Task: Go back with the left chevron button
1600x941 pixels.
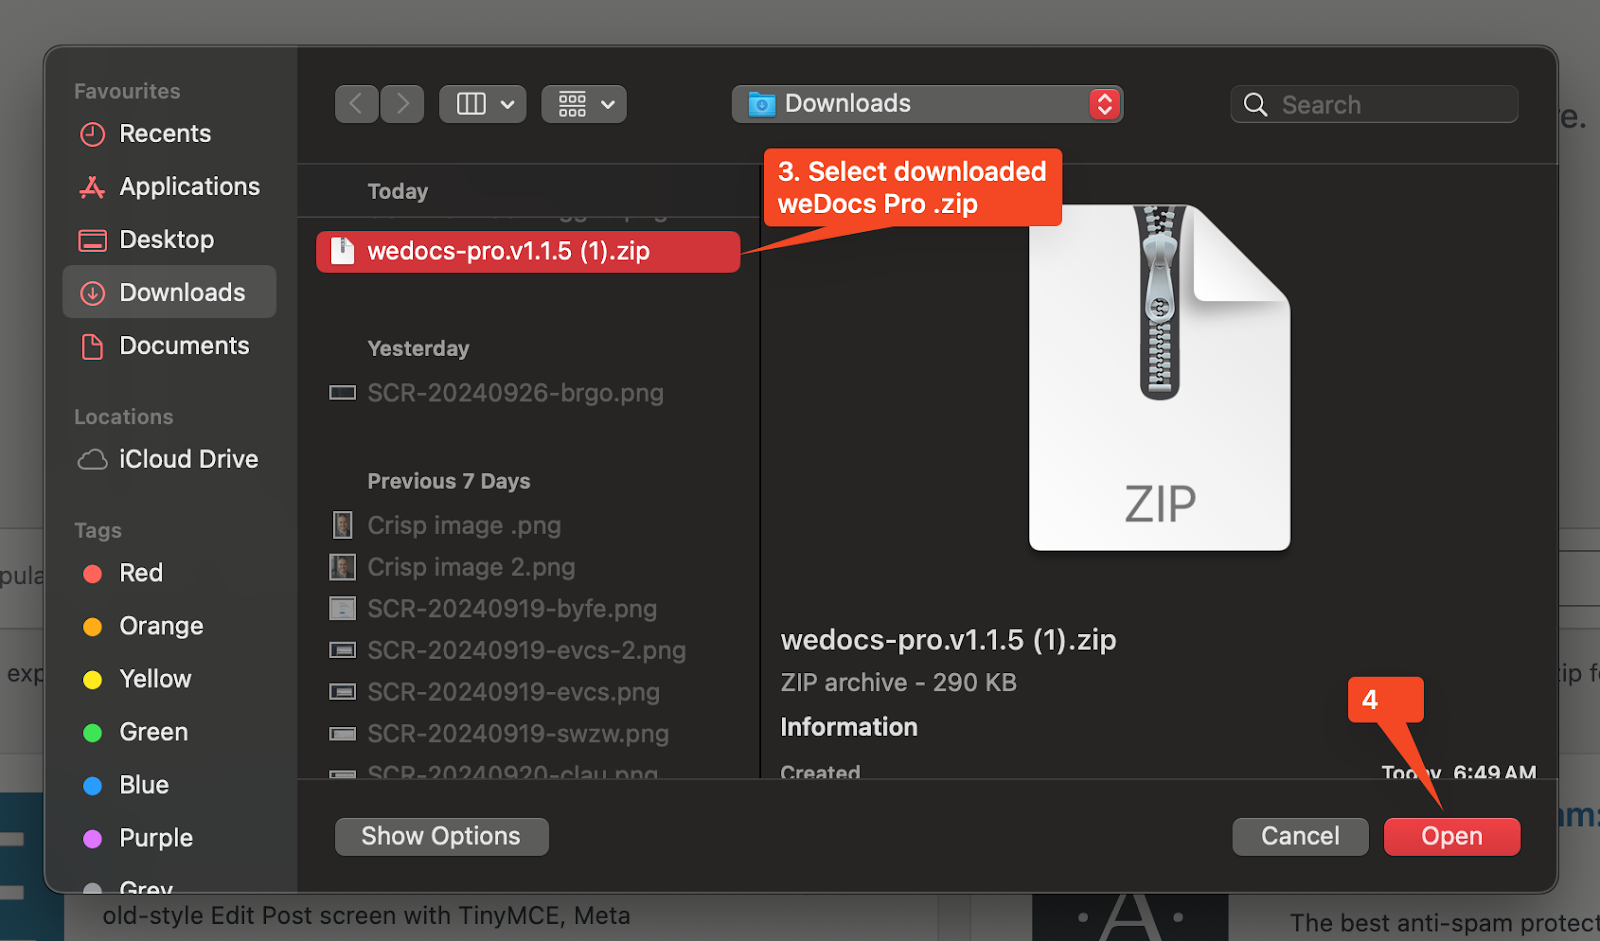Action: coord(356,104)
